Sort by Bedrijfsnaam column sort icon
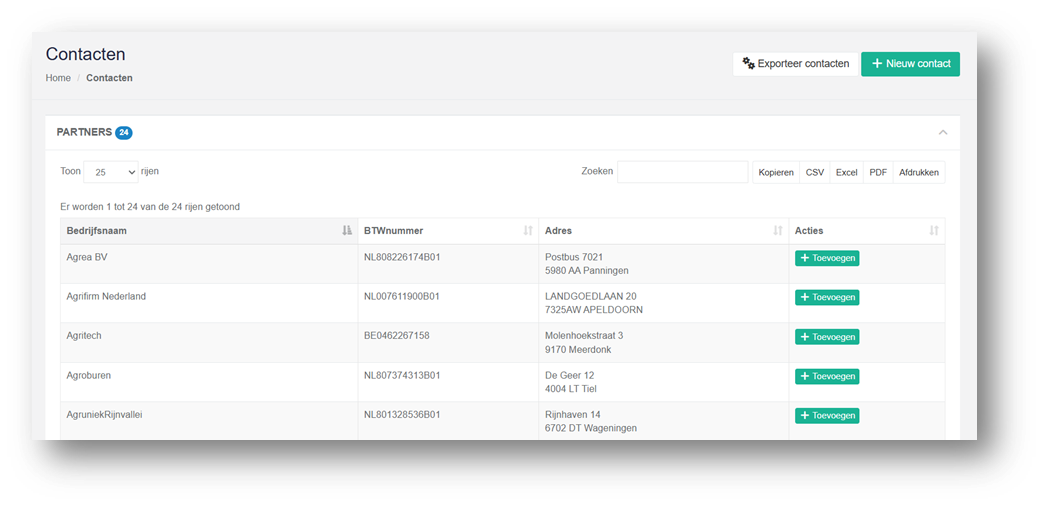Viewport: 1042px width, 505px height. (x=347, y=231)
